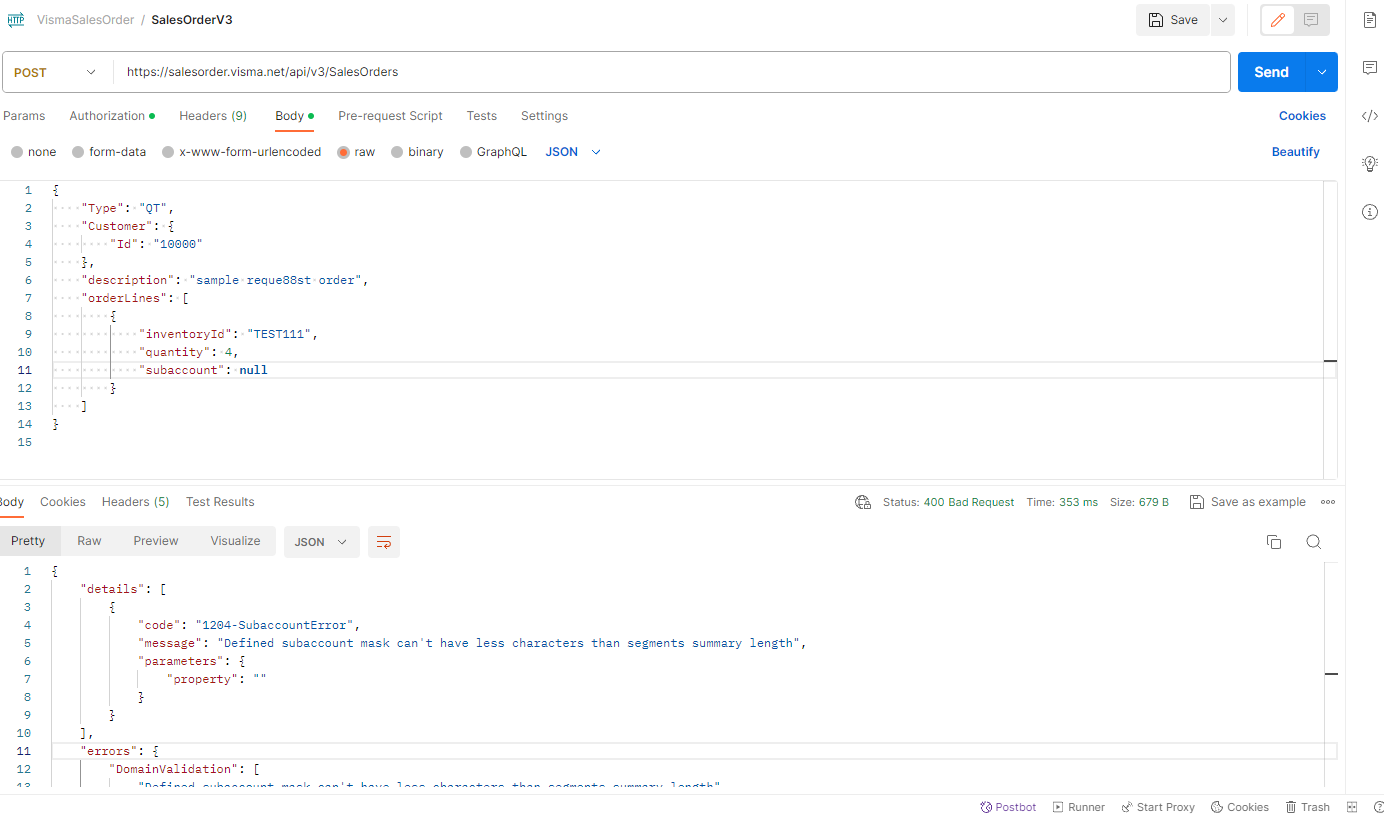This screenshot has width=1384, height=817.
Task: Open the Trash
Action: pos(1307,807)
